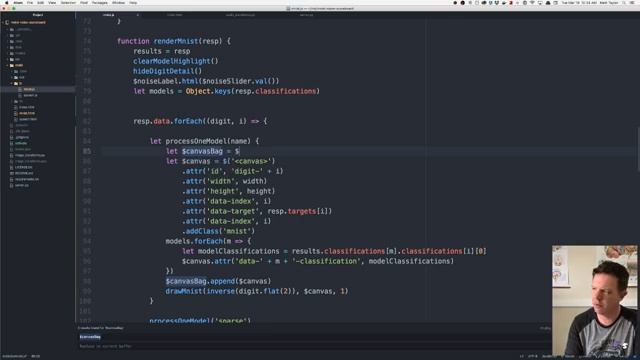The height and width of the screenshot is (360, 640).
Task: Open the Apple menu
Action: pos(6,2)
